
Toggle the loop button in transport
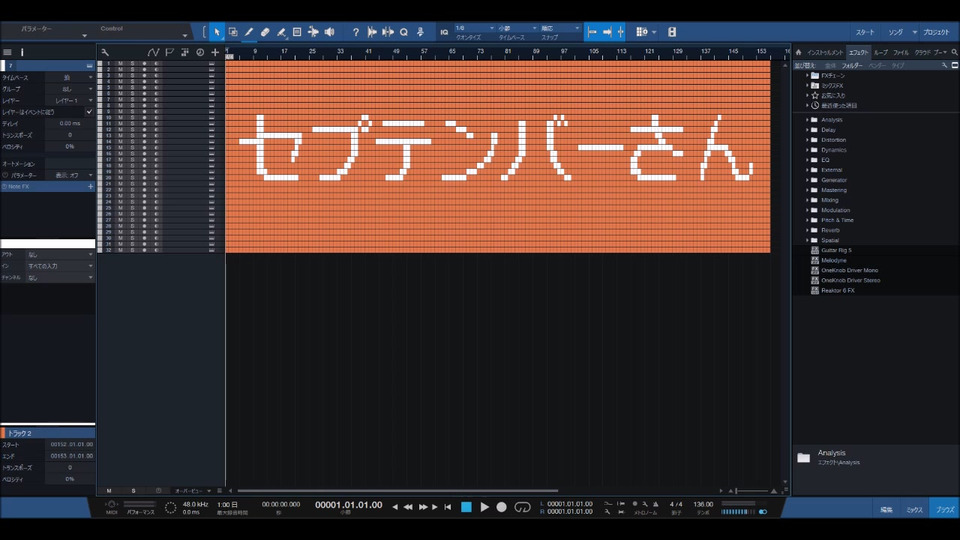[522, 507]
